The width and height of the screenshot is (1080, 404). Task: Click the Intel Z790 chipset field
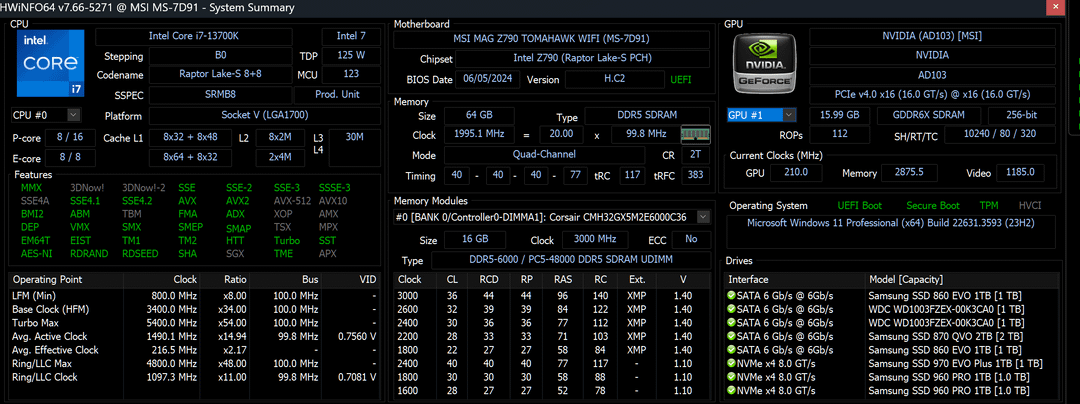tap(582, 59)
